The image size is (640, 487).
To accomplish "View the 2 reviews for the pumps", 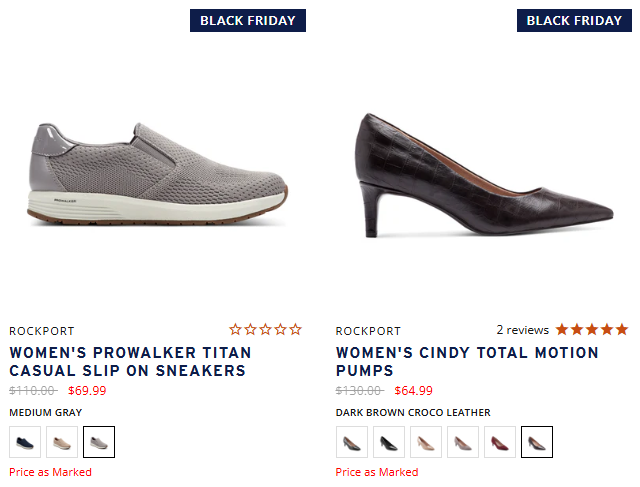I will click(522, 330).
